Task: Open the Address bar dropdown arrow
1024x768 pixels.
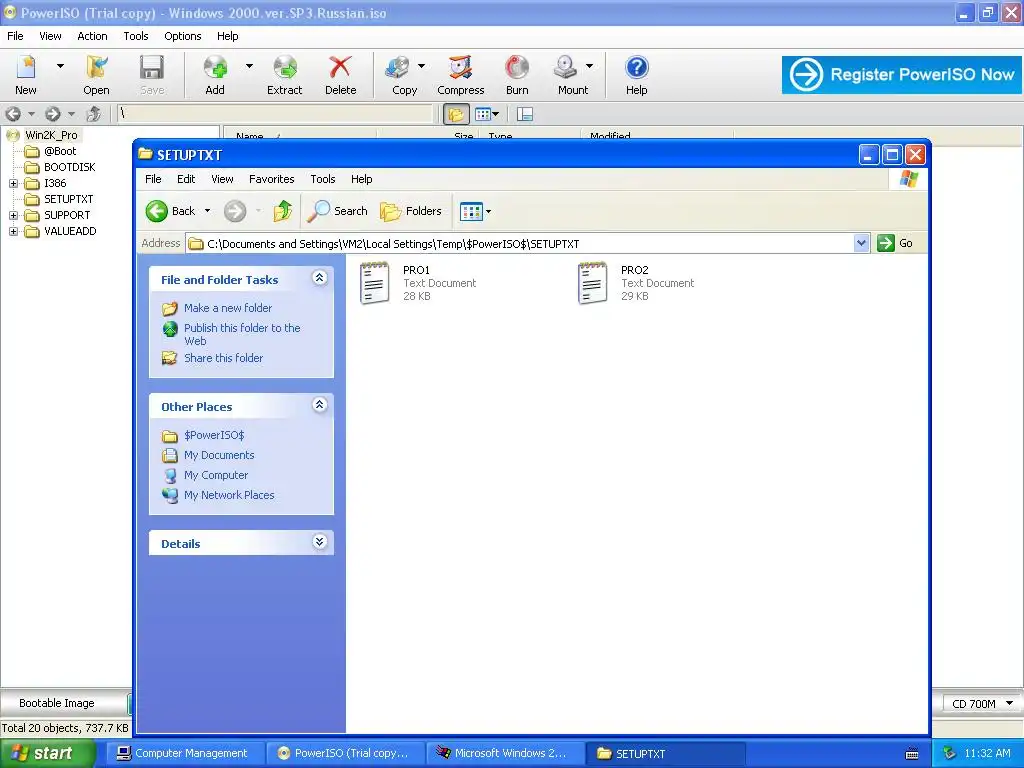Action: (861, 243)
